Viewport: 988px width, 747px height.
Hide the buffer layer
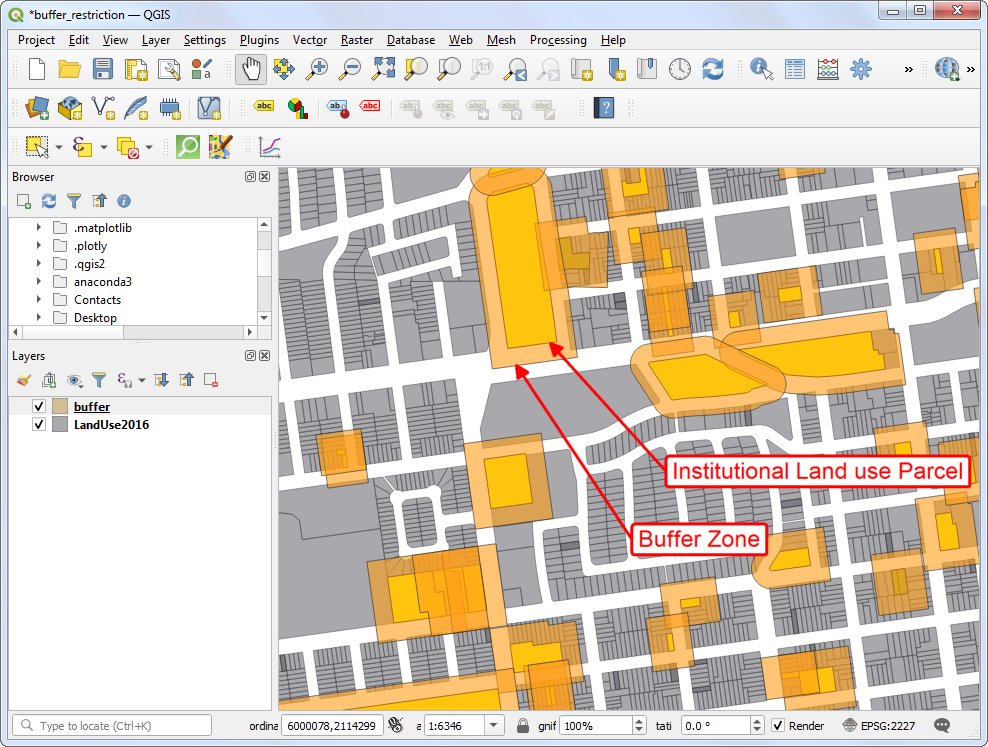click(38, 406)
